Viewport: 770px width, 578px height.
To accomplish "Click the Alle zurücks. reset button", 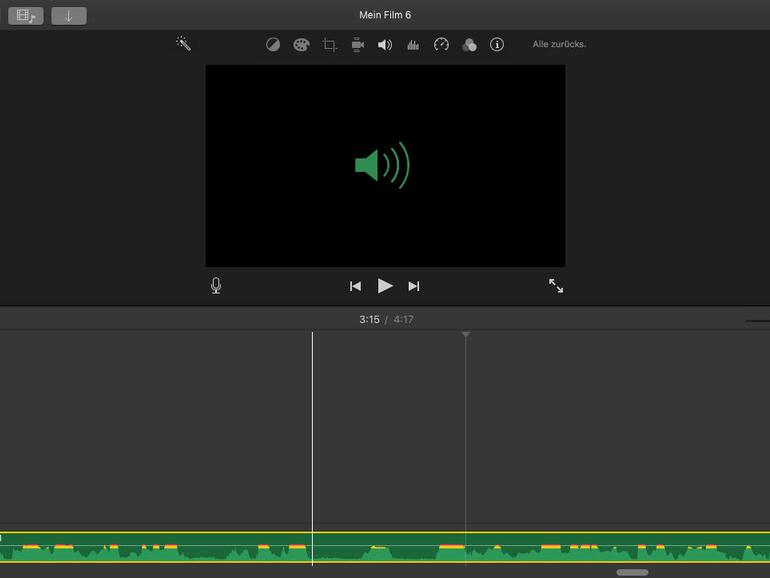I will click(559, 44).
